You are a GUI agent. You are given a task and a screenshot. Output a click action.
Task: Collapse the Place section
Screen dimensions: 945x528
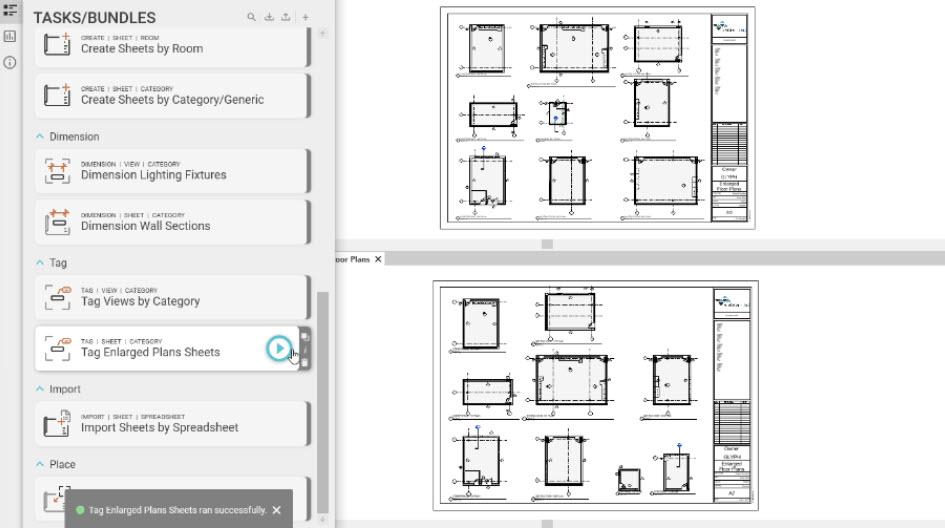(40, 465)
